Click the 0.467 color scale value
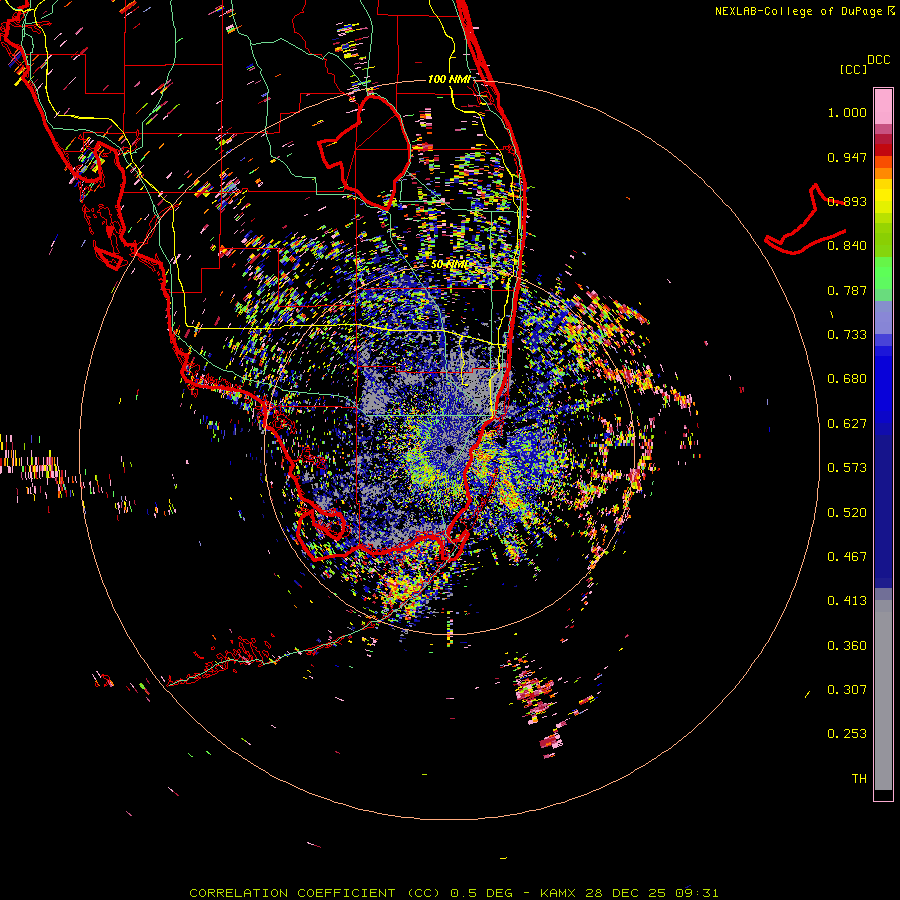Viewport: 900px width, 900px height. click(847, 557)
